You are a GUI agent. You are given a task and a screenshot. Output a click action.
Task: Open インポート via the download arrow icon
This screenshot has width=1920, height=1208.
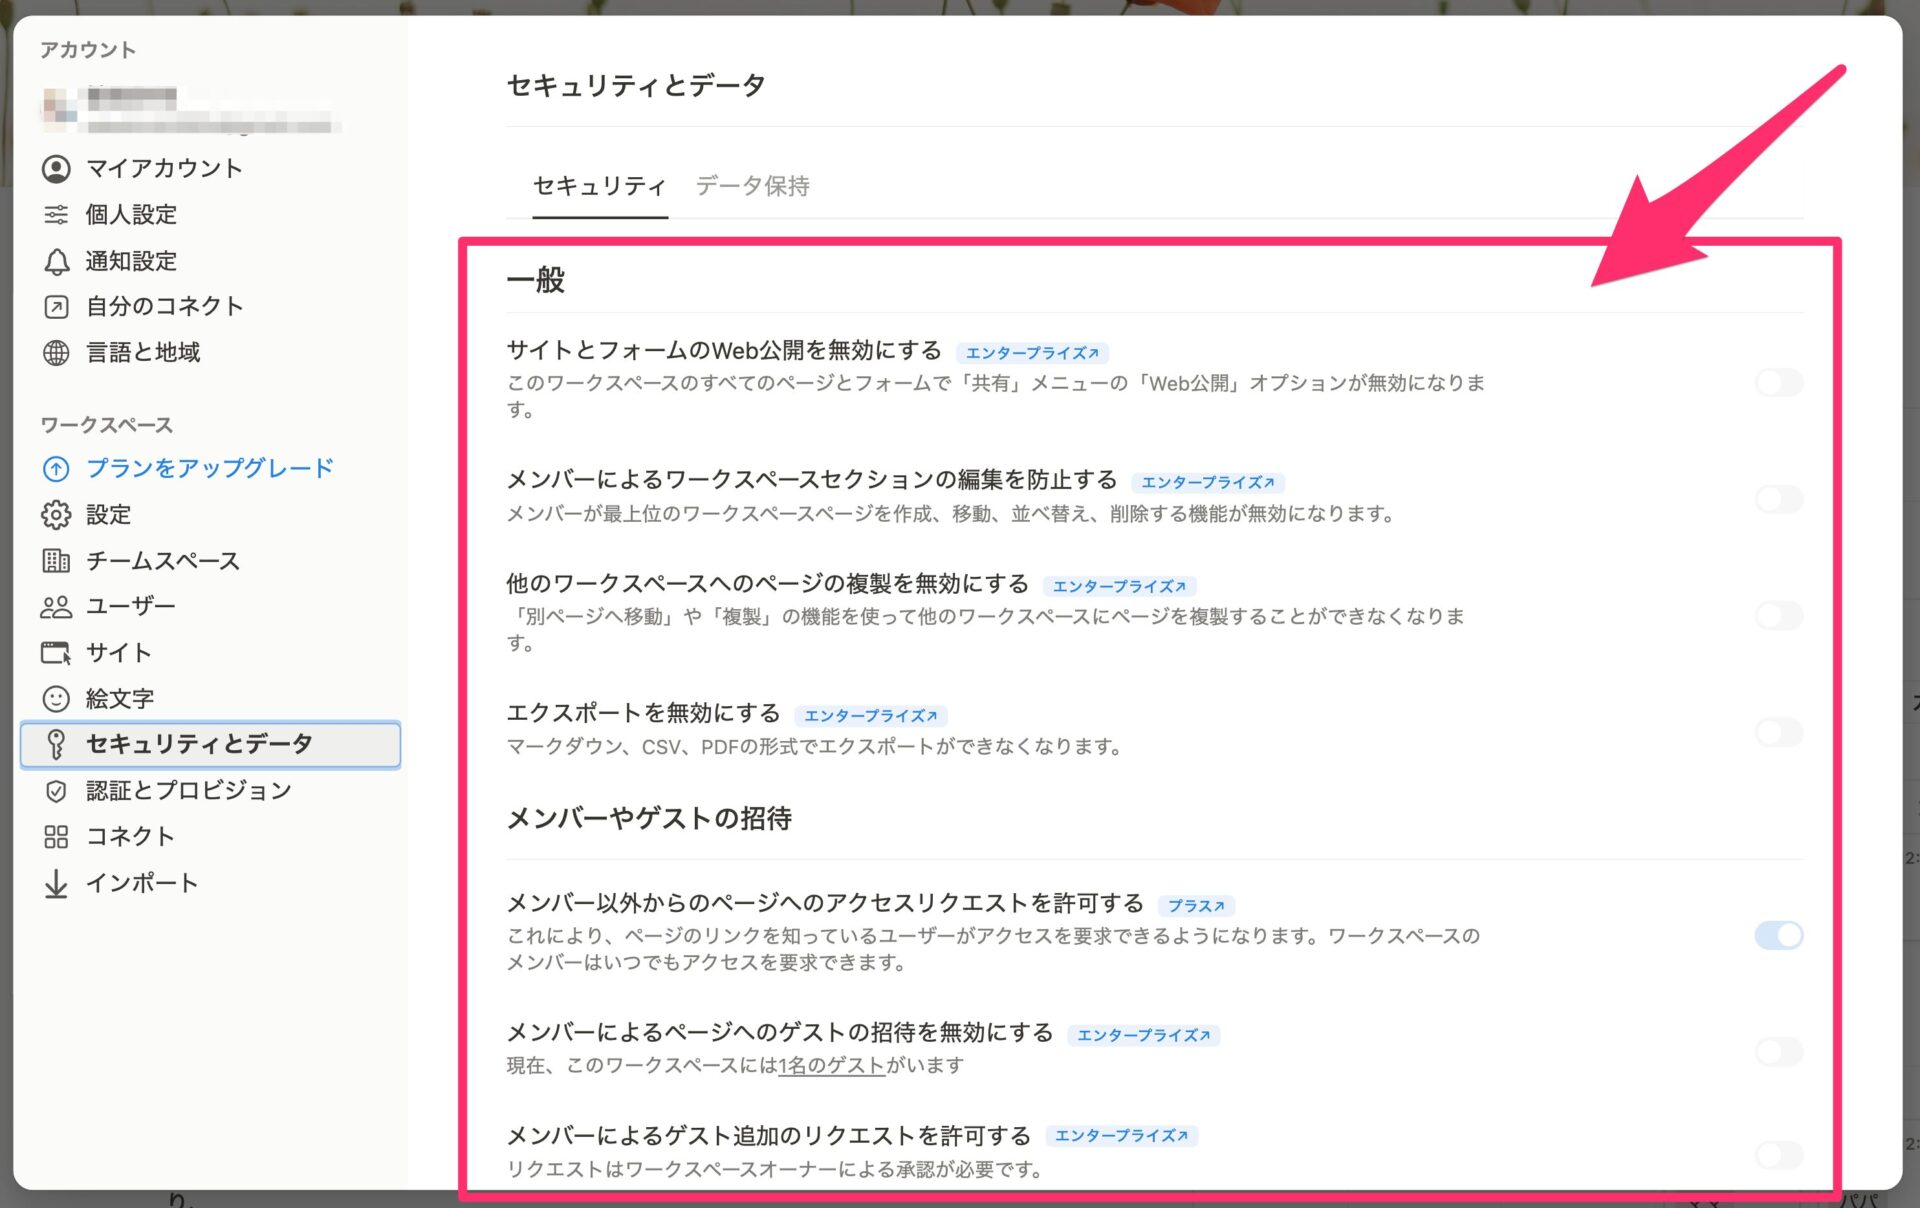coord(57,882)
